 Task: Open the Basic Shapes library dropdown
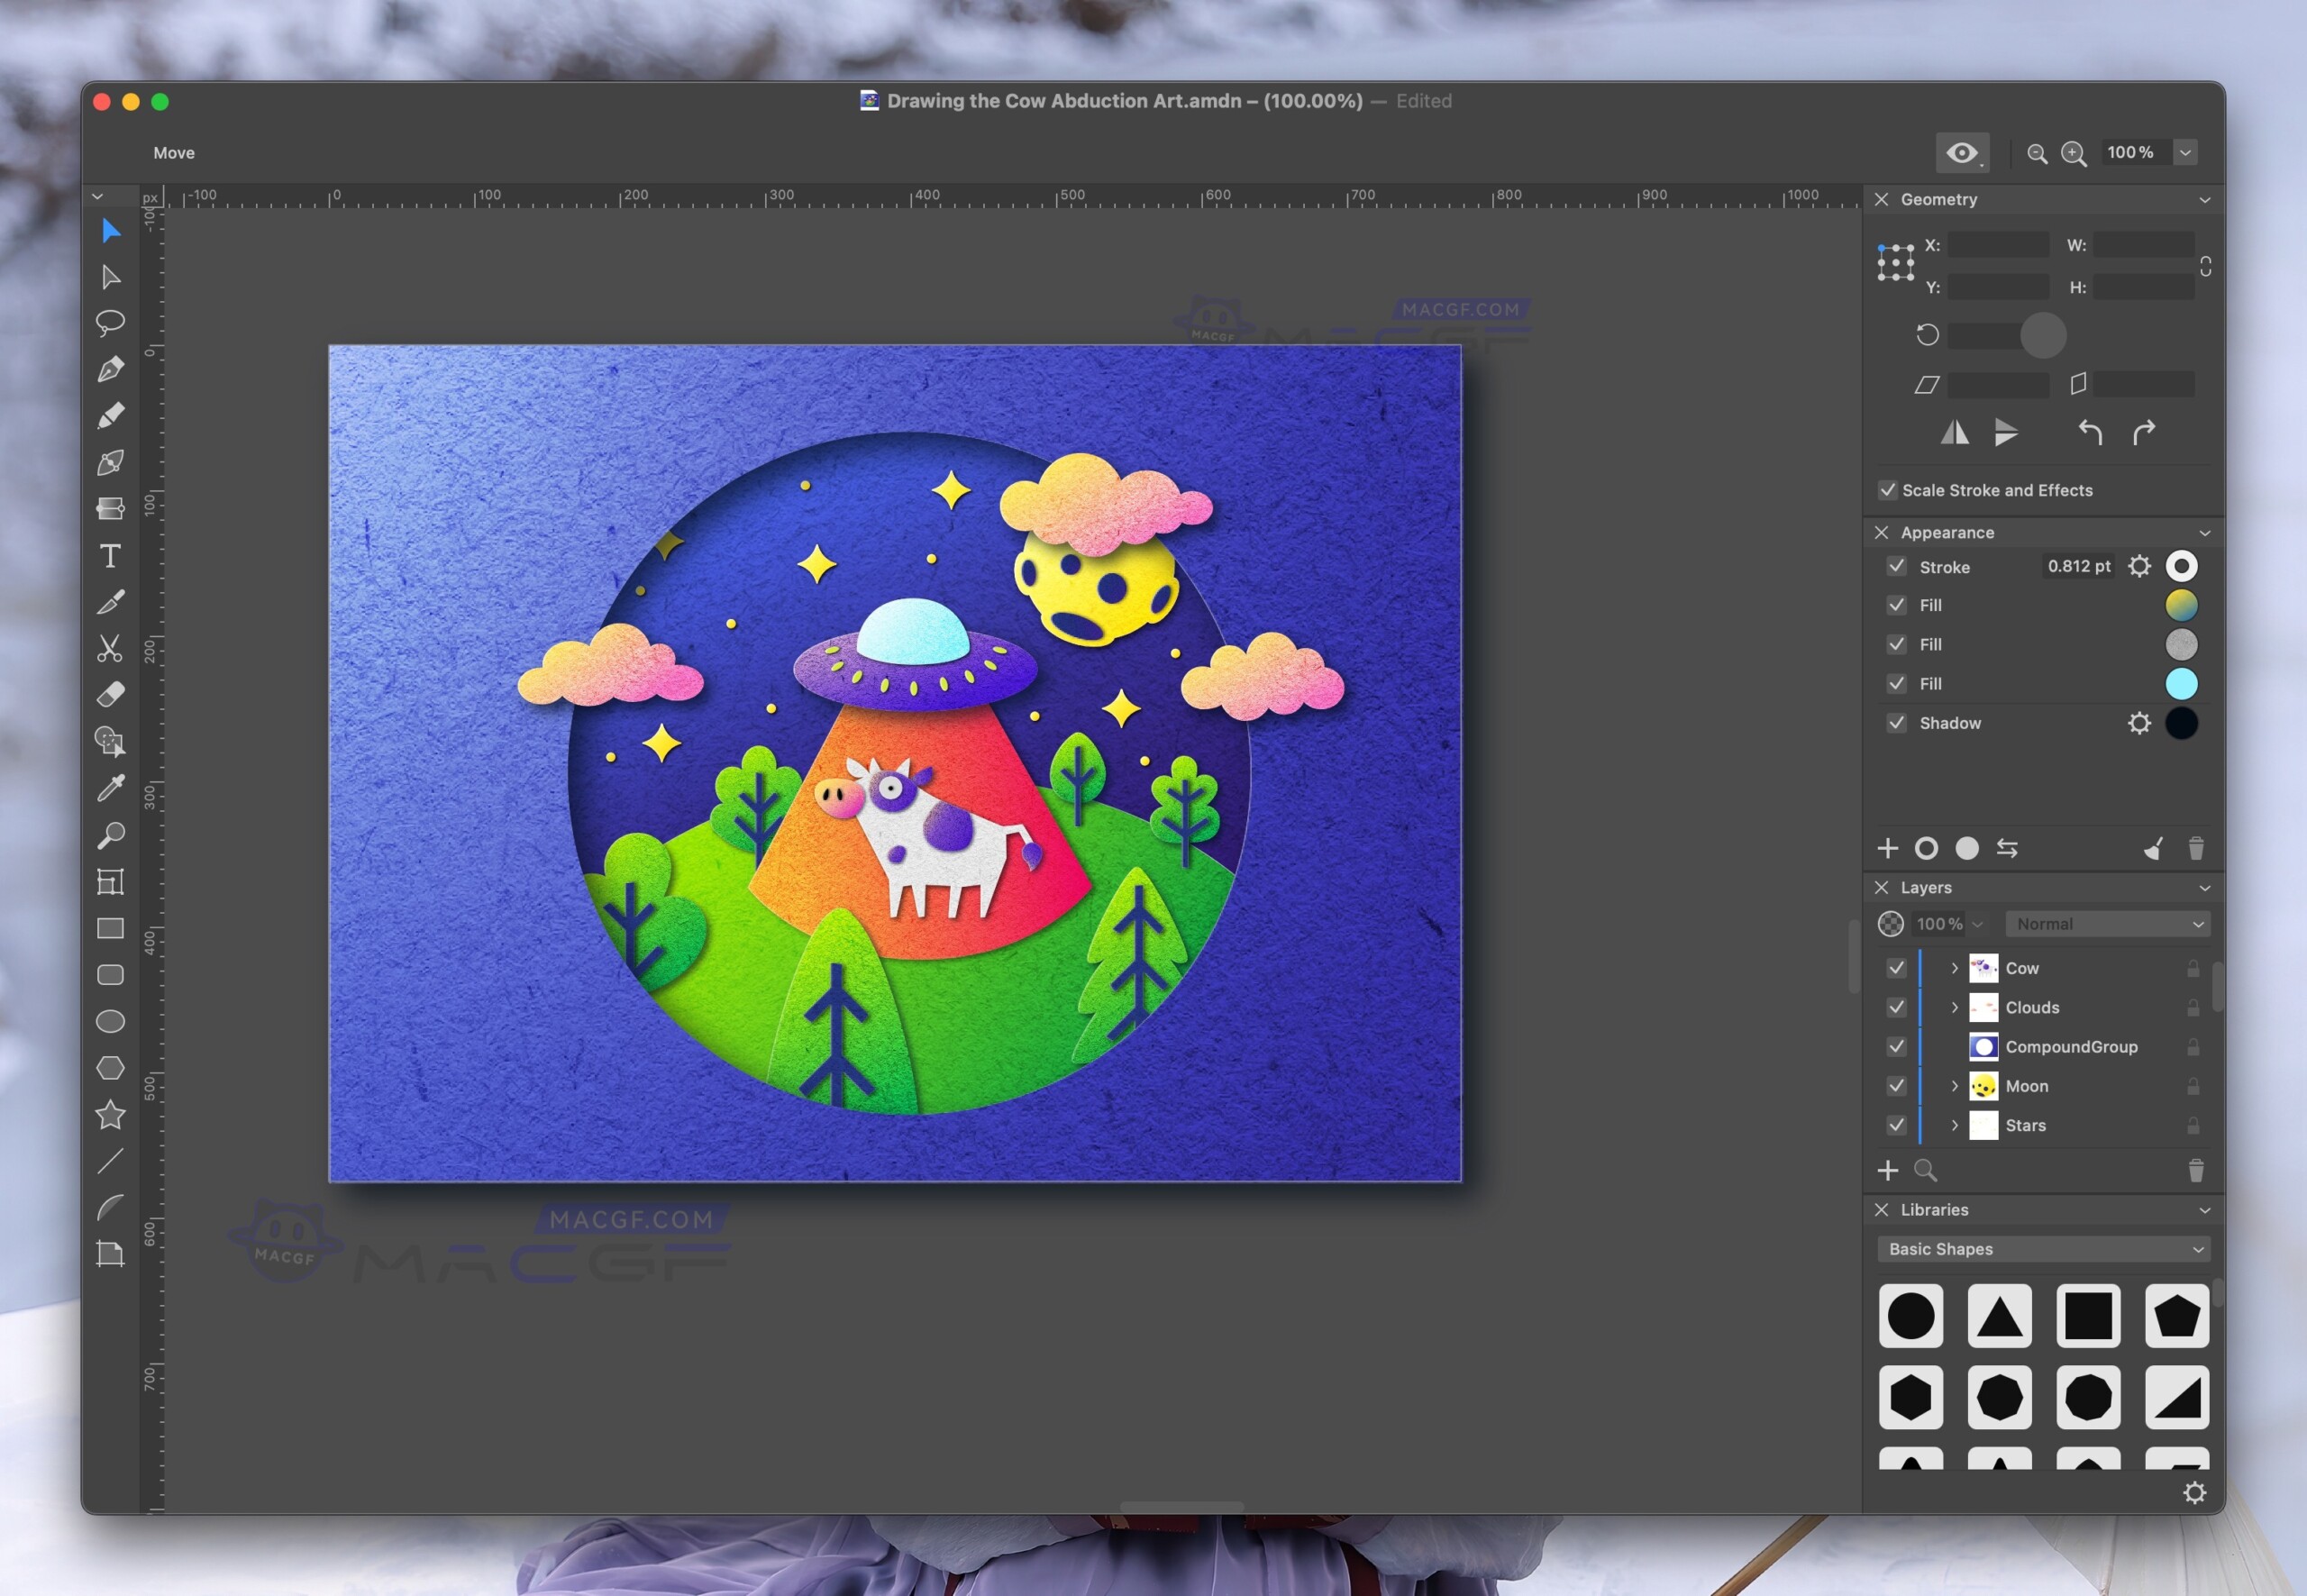(2043, 1249)
